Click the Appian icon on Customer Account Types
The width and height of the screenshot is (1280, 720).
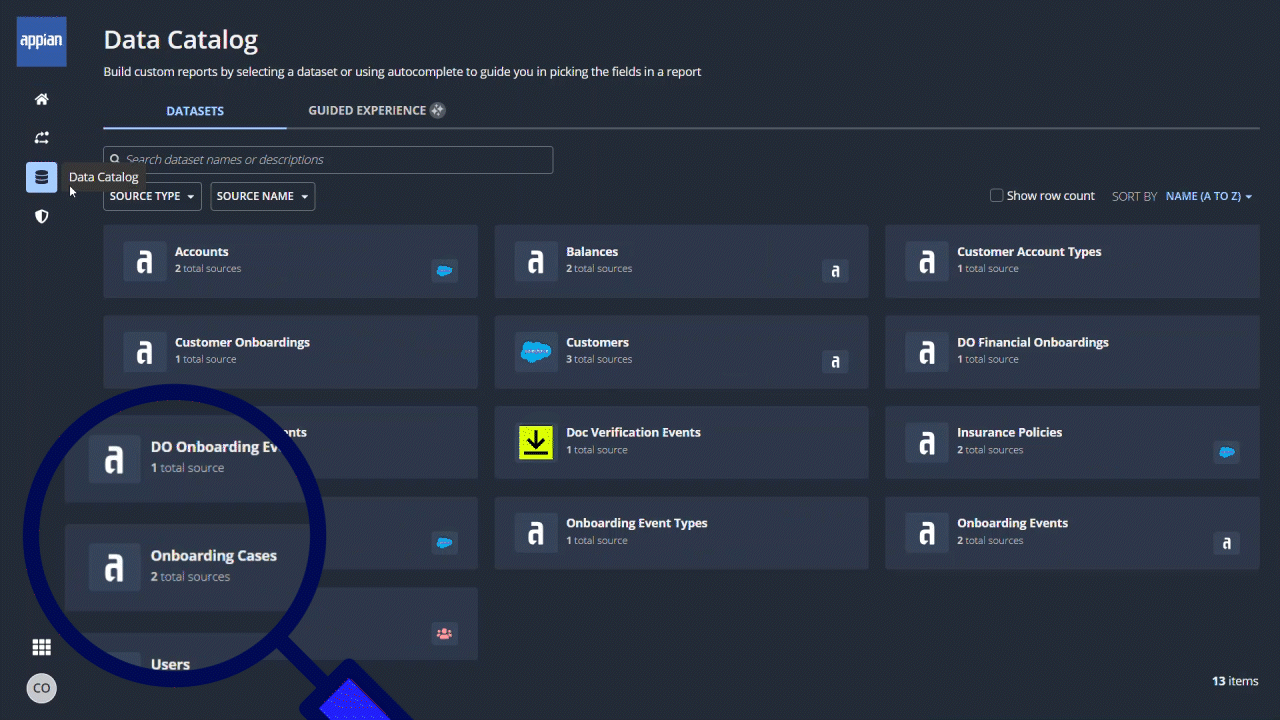click(927, 261)
